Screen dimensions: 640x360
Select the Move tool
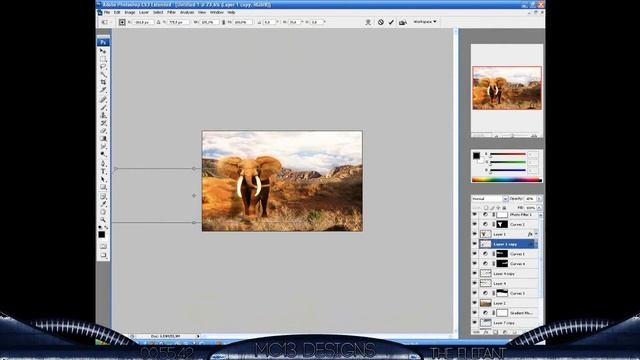[103, 51]
